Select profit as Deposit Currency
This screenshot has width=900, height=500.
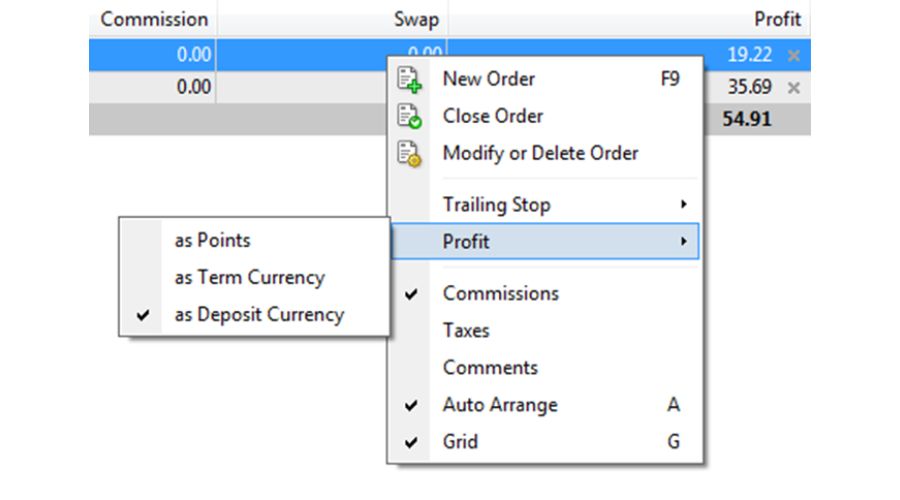[x=258, y=314]
